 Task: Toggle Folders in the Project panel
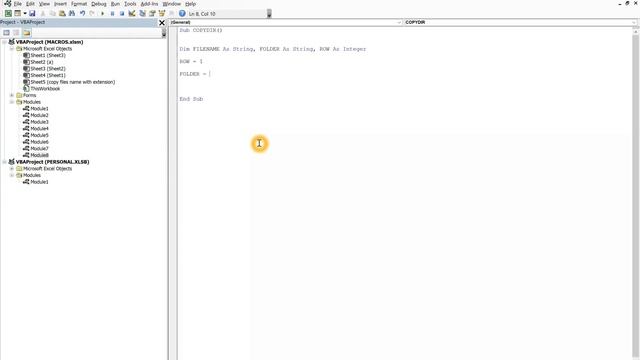coord(27,33)
